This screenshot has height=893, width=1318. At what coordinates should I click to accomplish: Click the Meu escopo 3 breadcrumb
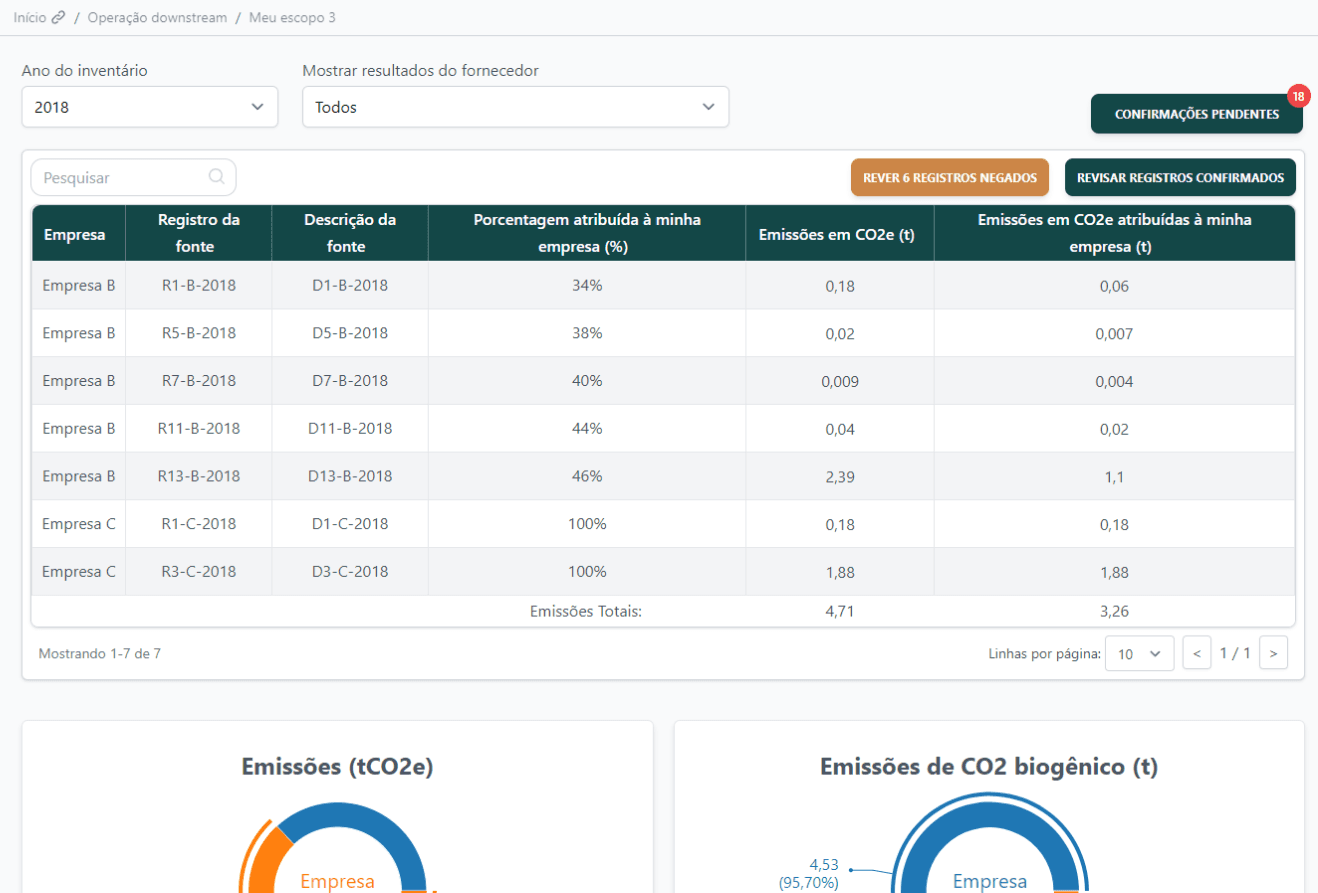[292, 18]
